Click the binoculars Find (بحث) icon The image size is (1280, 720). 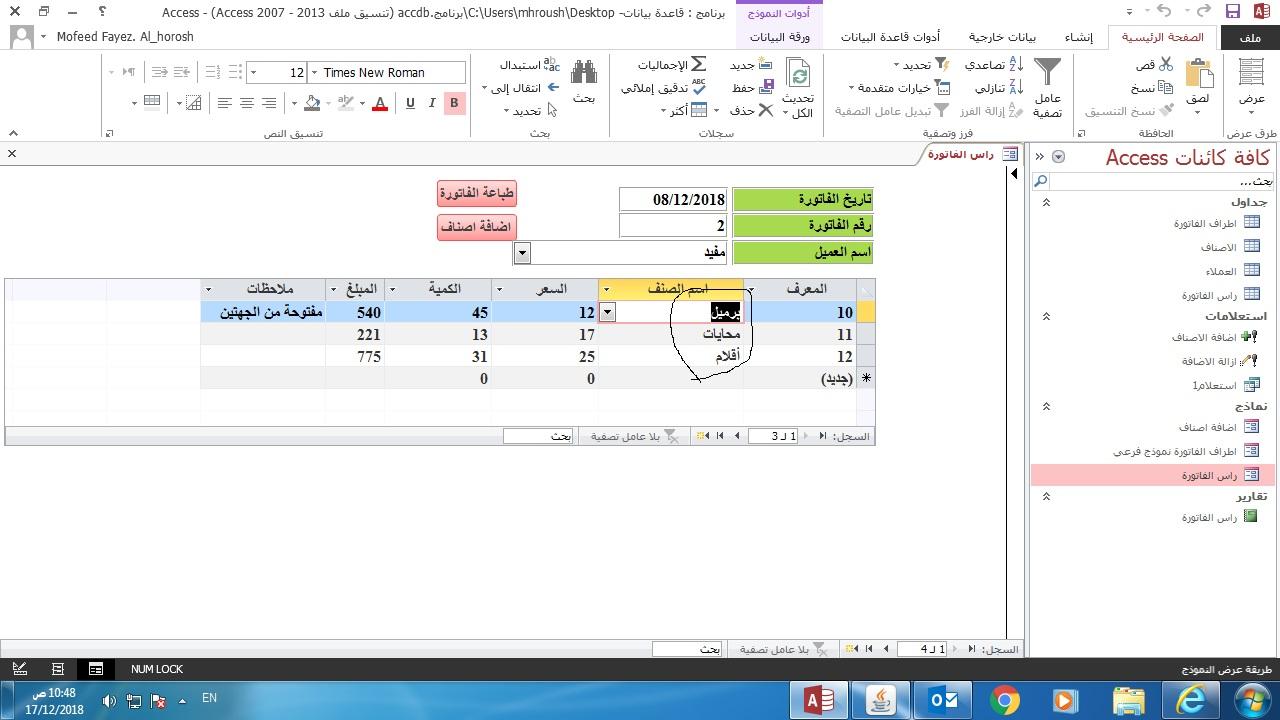click(x=584, y=75)
